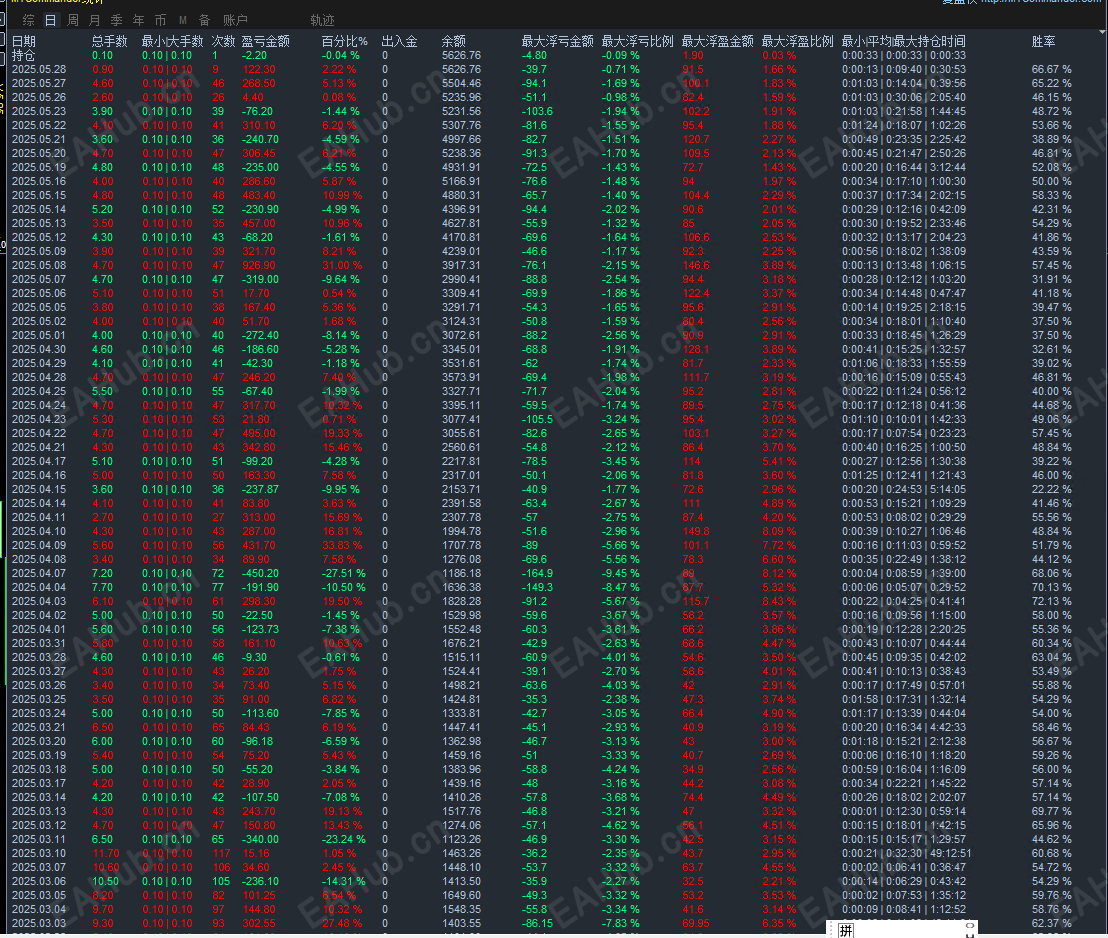Click the 日期 column header
The width and height of the screenshot is (1108, 938).
pos(24,41)
